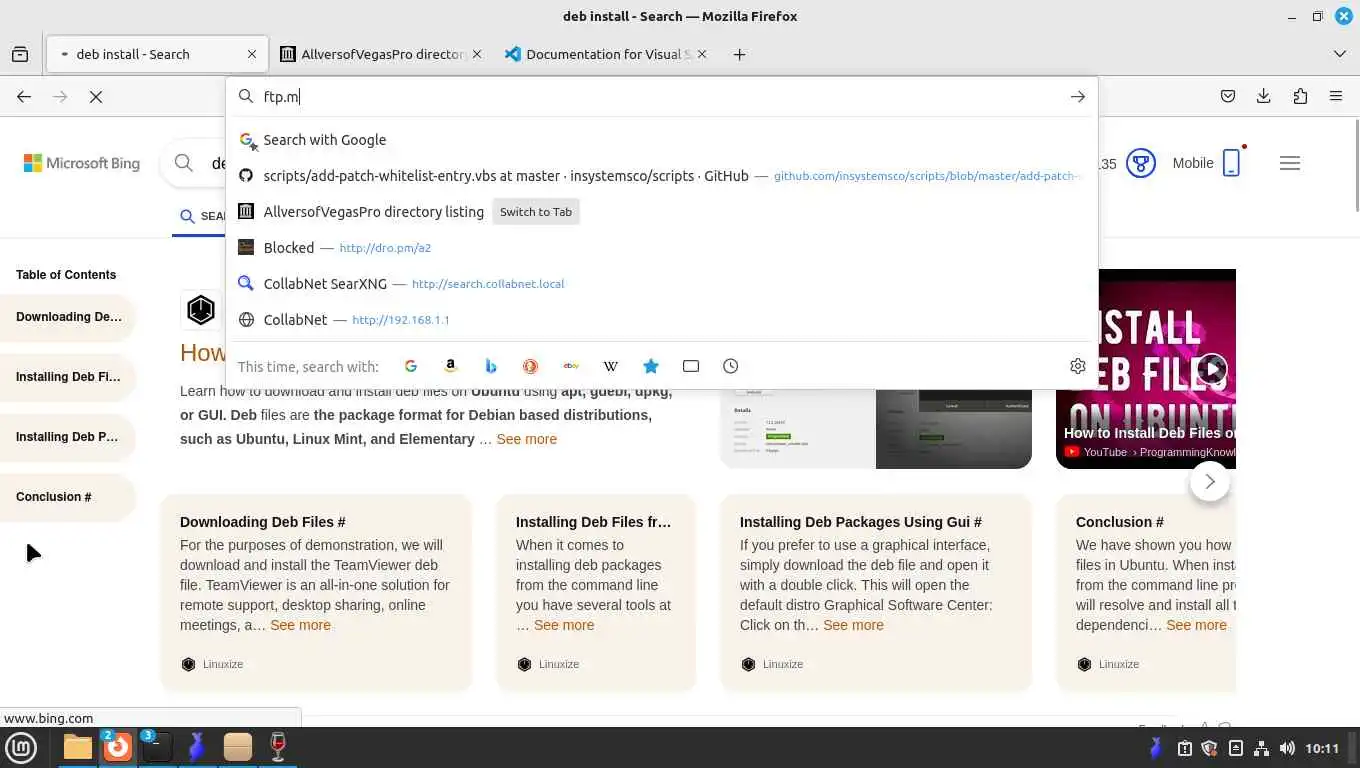Image resolution: width=1360 pixels, height=768 pixels.
Task: Switch to AllversofVegasPro directory tab
Action: (383, 54)
